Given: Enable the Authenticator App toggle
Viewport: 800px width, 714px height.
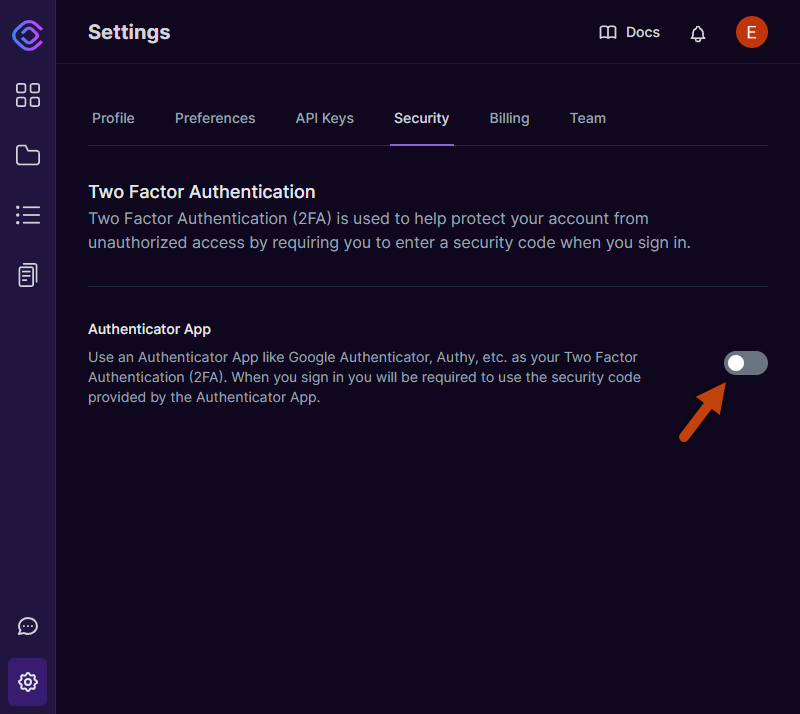Looking at the screenshot, I should click(x=745, y=363).
